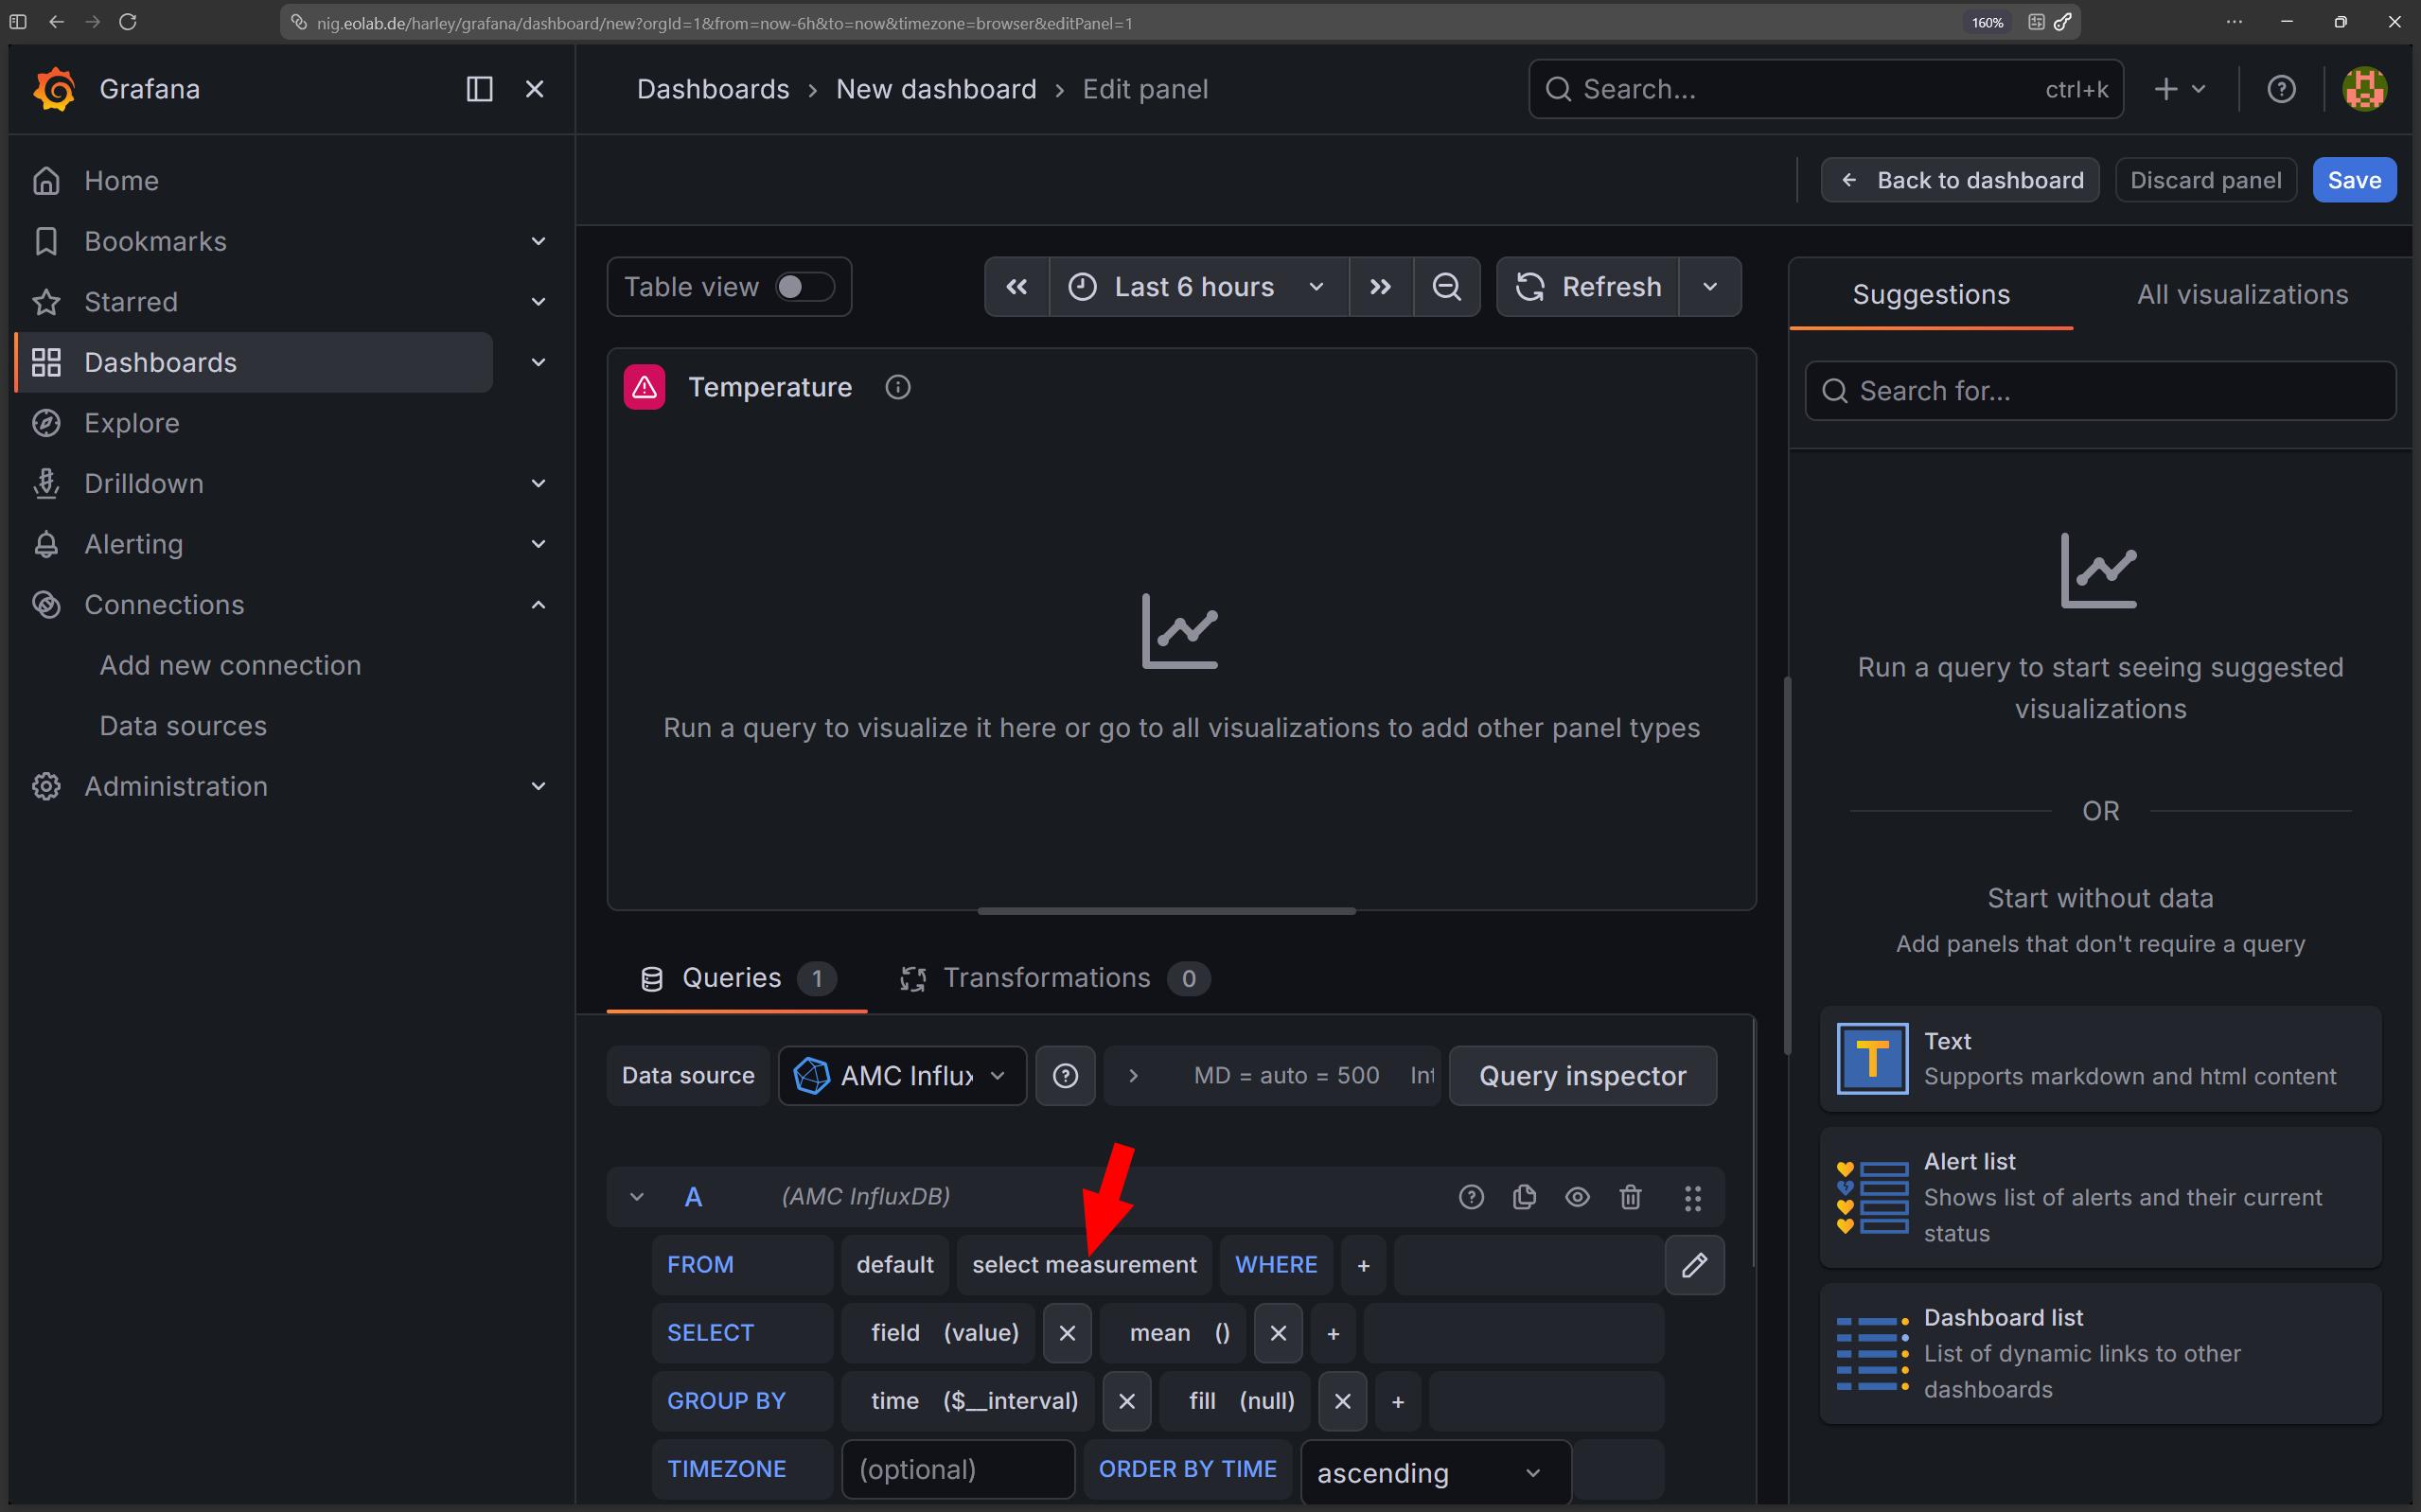
Task: Open the refresh interval dropdown
Action: [x=1710, y=287]
